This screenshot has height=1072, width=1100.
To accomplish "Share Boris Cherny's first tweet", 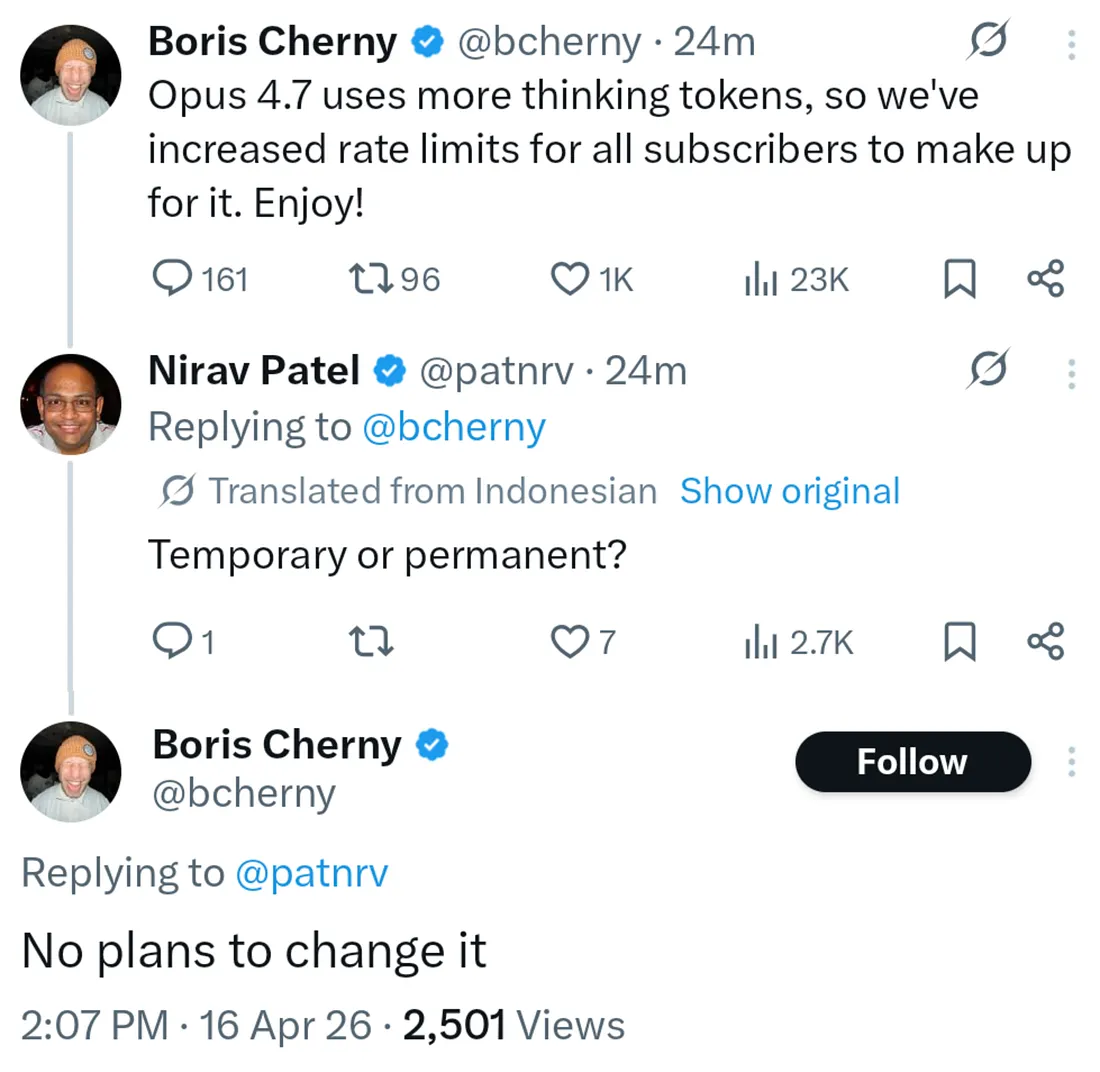I will [x=1046, y=279].
